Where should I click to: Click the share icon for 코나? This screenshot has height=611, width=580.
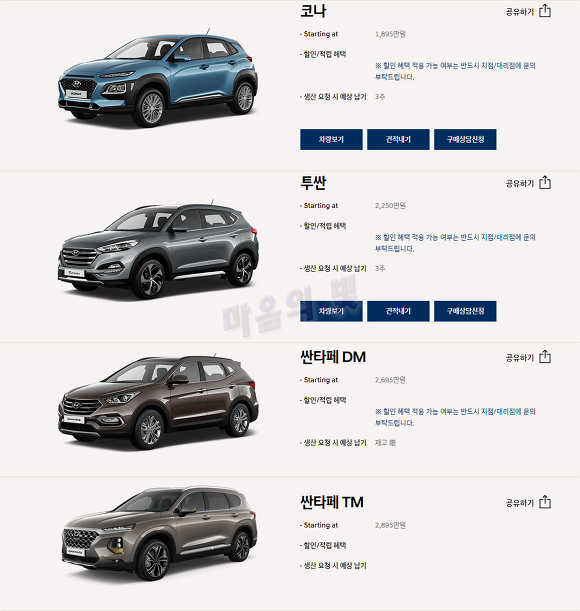click(545, 11)
